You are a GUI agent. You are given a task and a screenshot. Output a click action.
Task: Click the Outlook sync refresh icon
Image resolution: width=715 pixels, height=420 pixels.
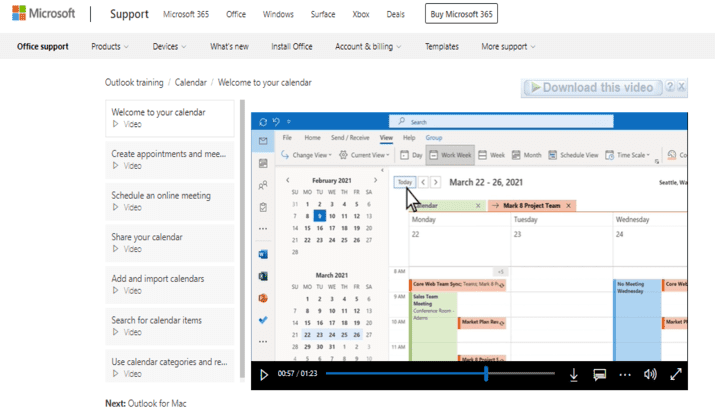point(263,122)
